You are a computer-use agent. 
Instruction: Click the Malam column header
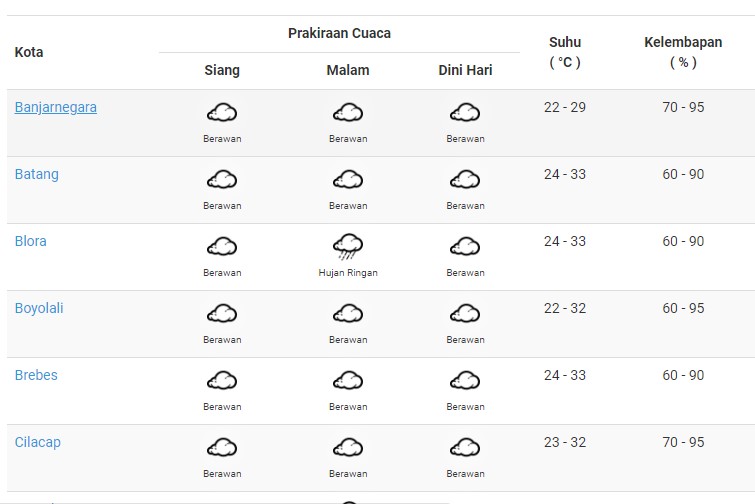pos(348,70)
